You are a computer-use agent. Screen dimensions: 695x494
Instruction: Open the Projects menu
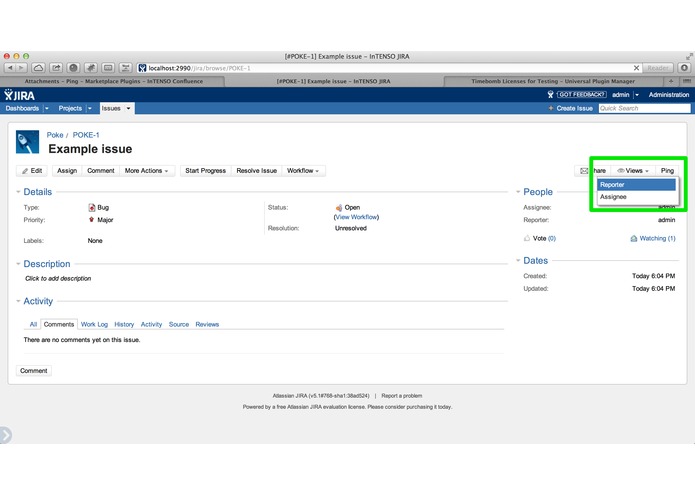pos(70,108)
